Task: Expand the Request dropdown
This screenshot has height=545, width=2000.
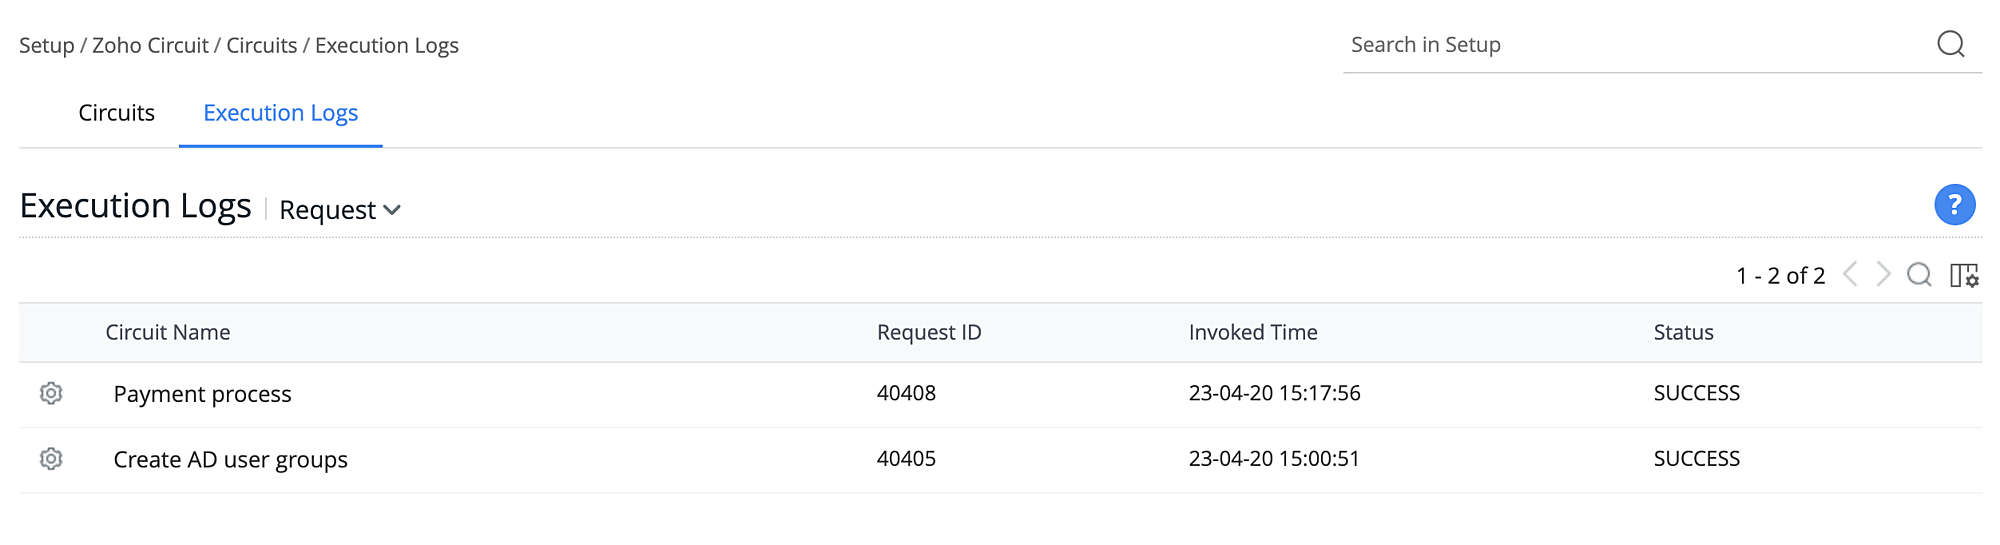Action: point(340,210)
